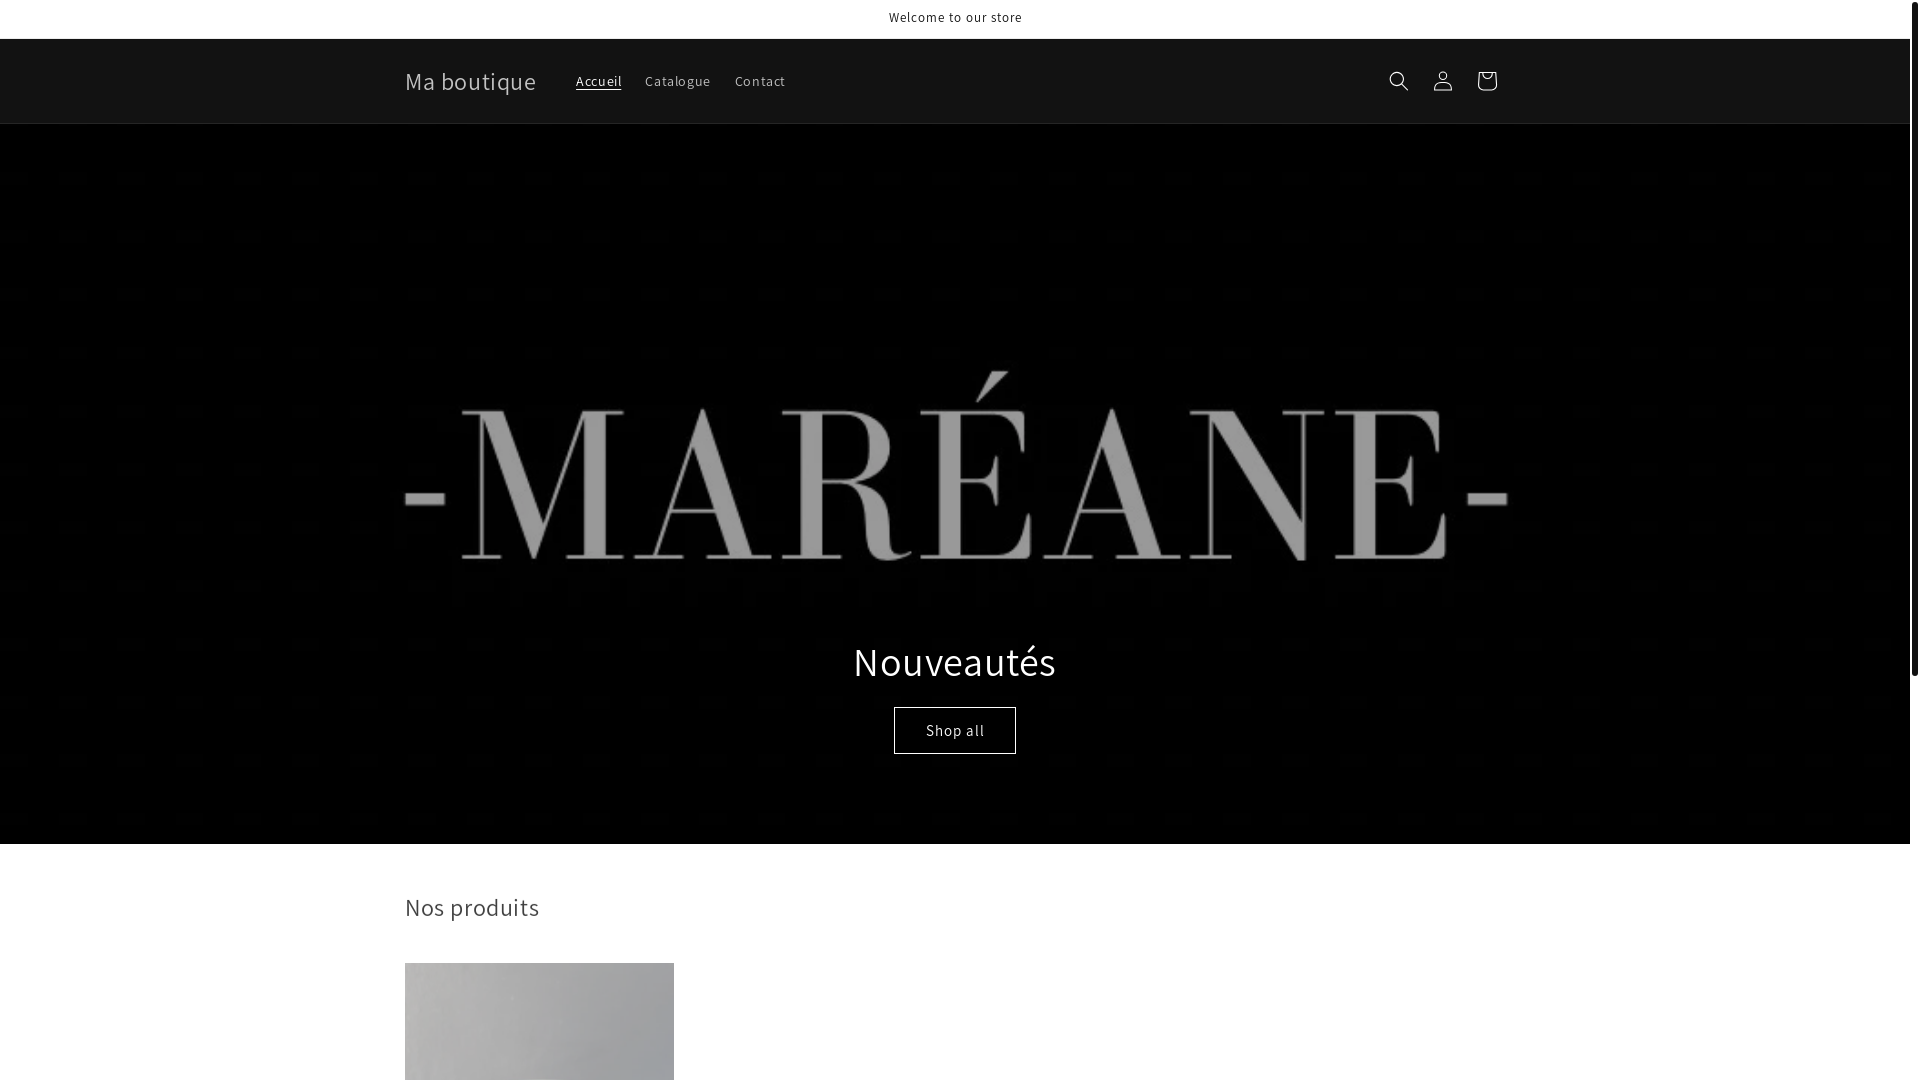The image size is (1920, 1080).
Task: Click the Welcome to our store announcement
Action: tap(955, 18)
